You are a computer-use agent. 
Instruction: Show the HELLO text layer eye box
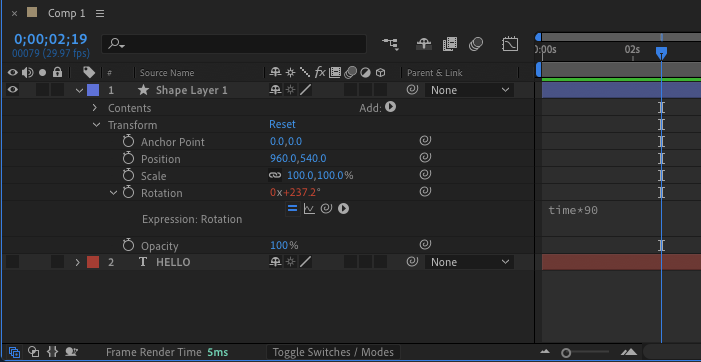[13, 262]
